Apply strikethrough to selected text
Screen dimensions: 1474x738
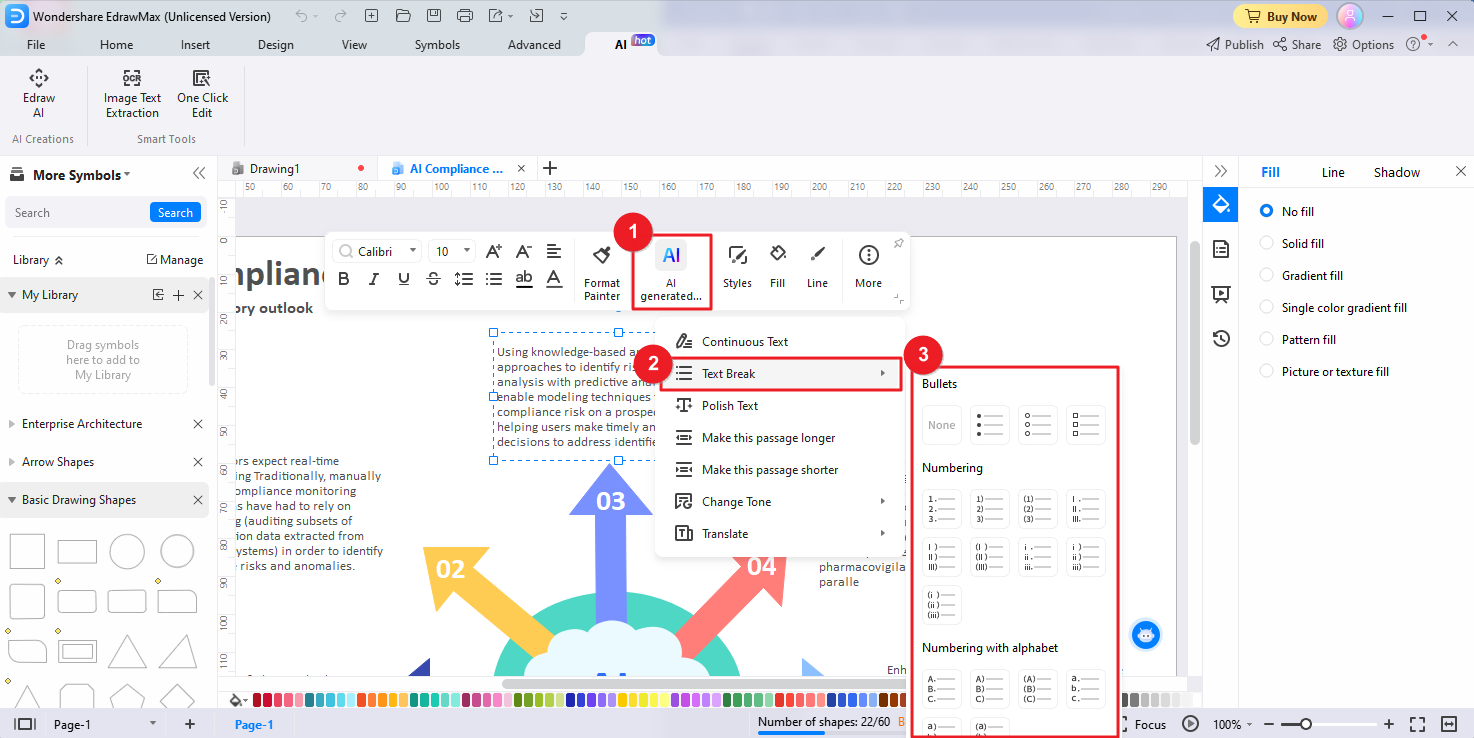(434, 279)
